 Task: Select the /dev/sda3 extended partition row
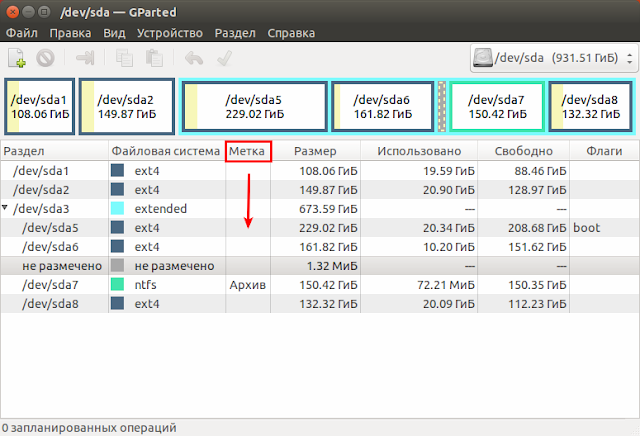coord(320,209)
